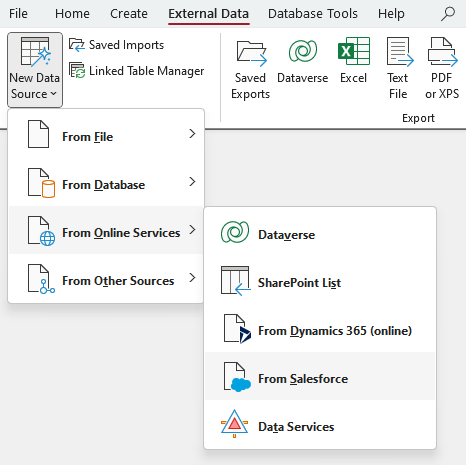Click the Export group label
Screen dimensions: 466x465
point(418,118)
